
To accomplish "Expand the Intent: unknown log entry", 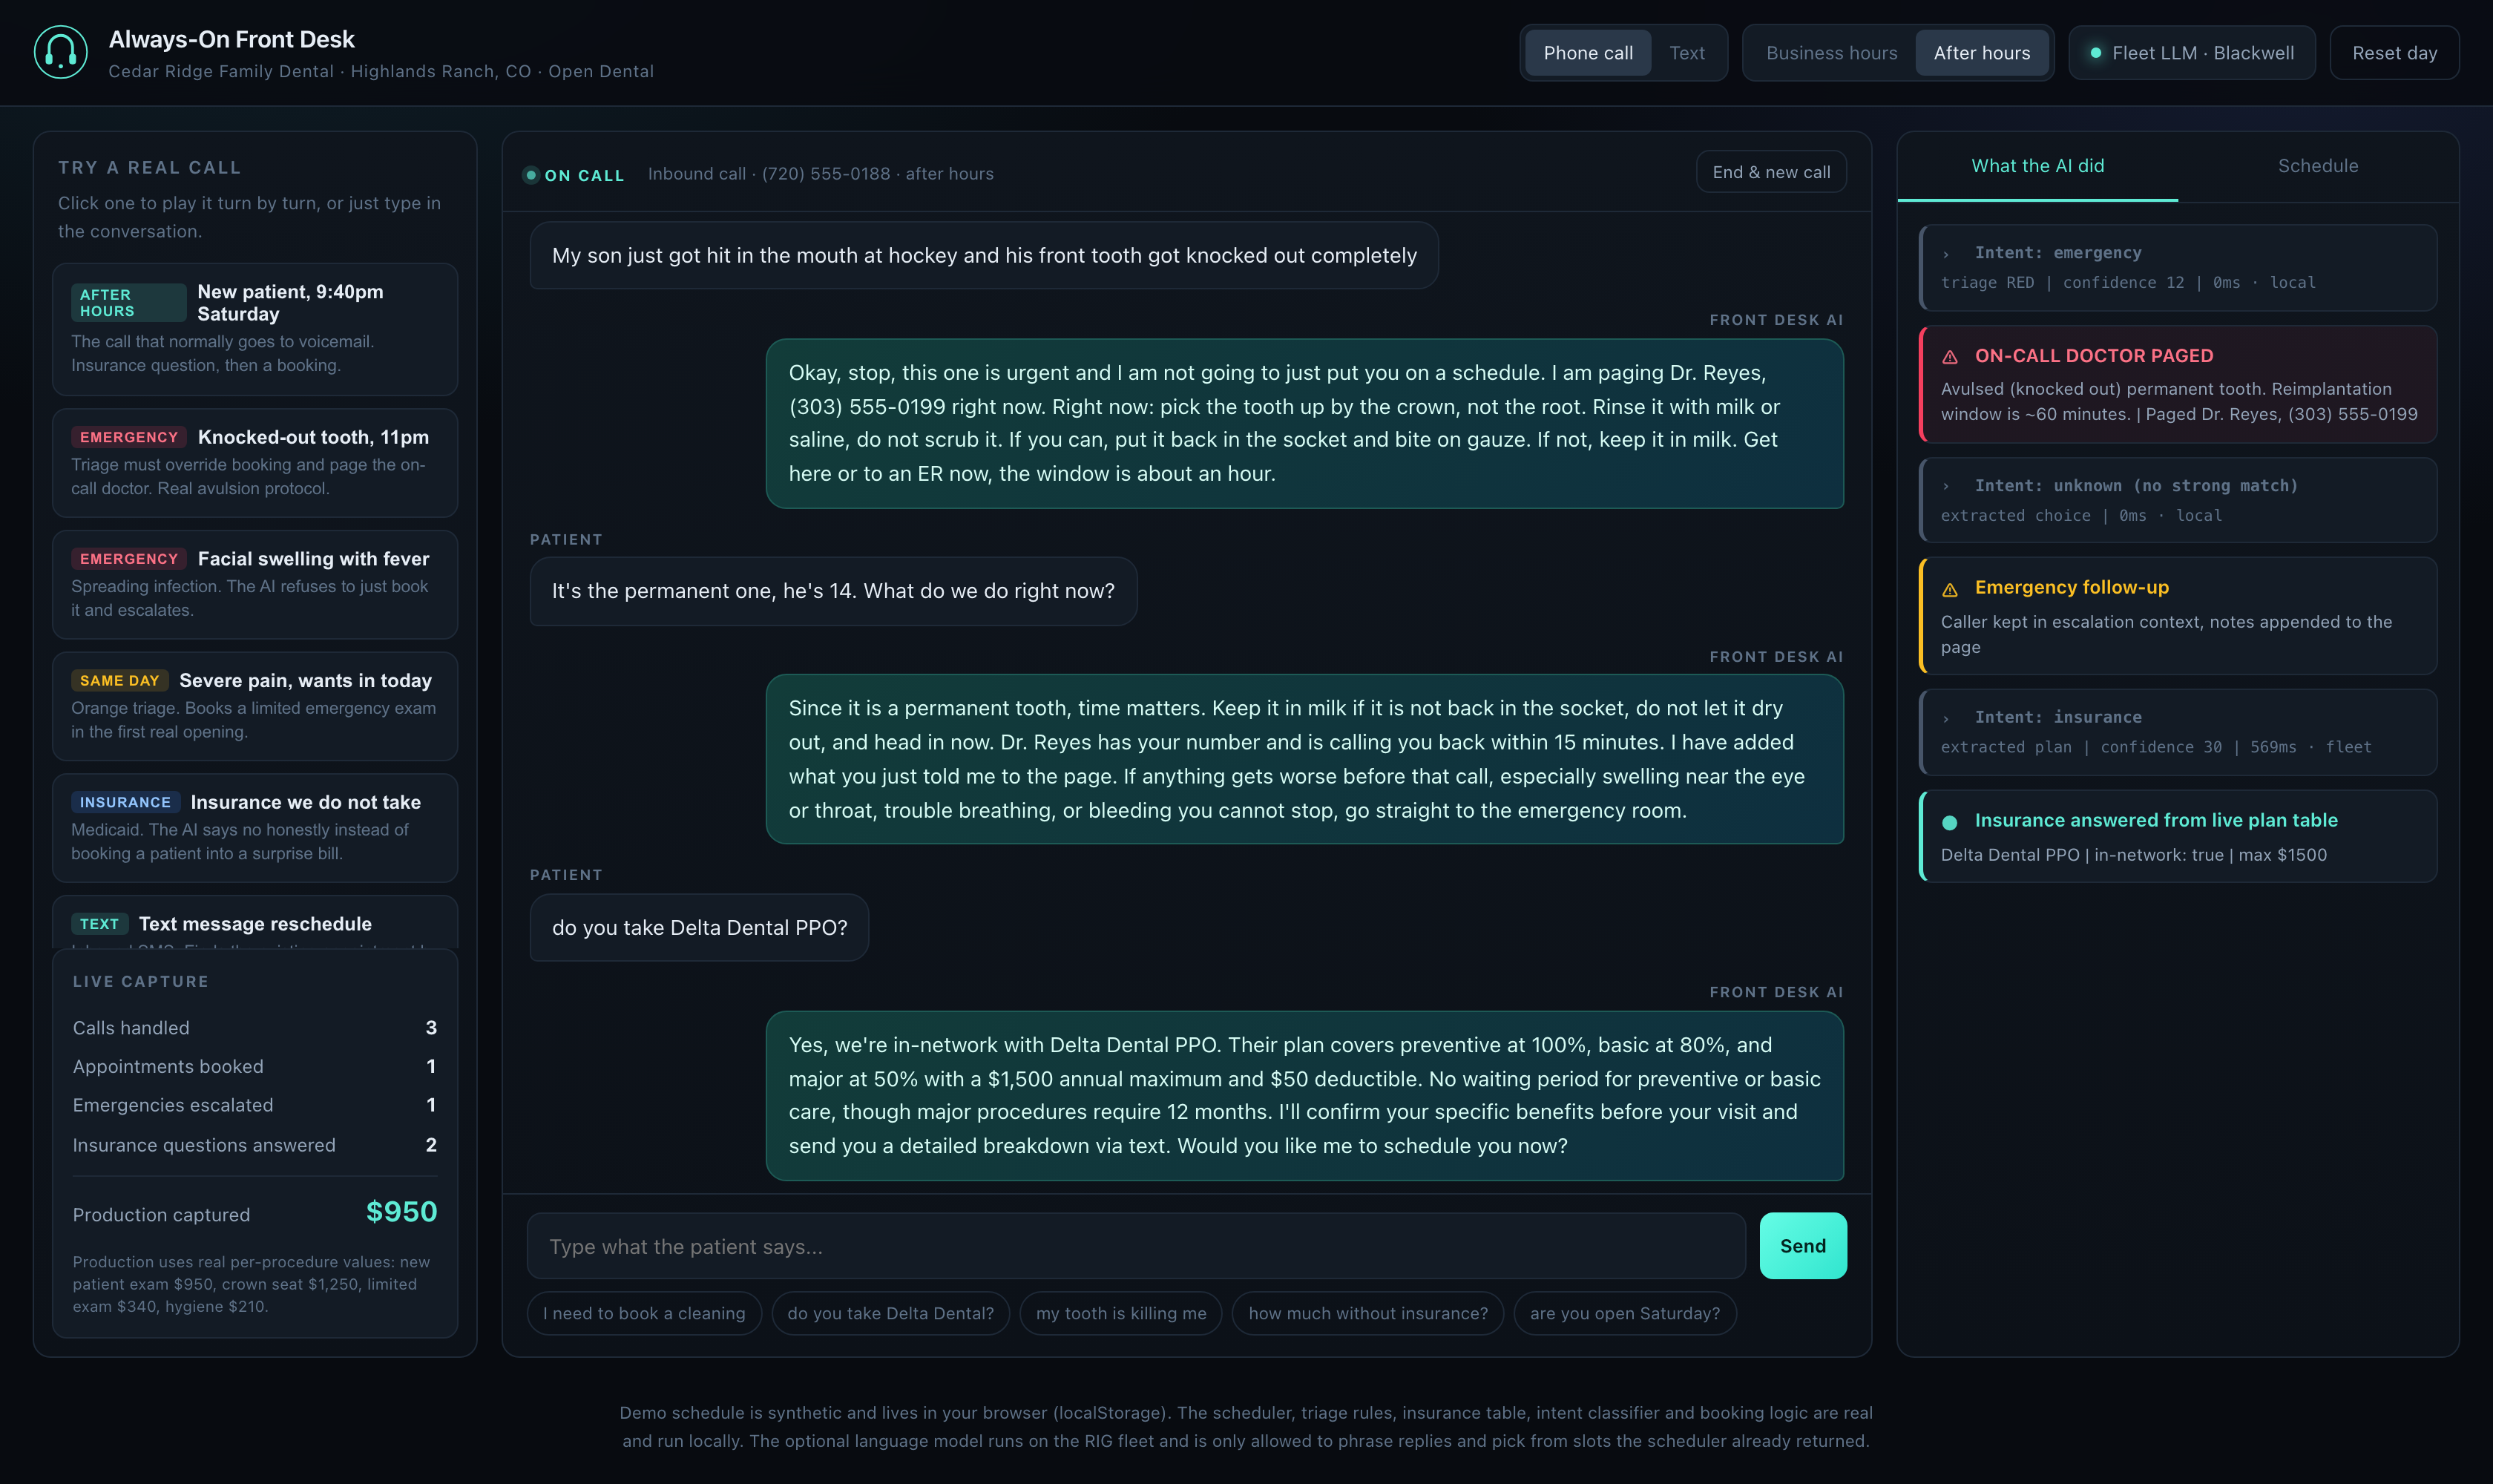I will point(2177,500).
